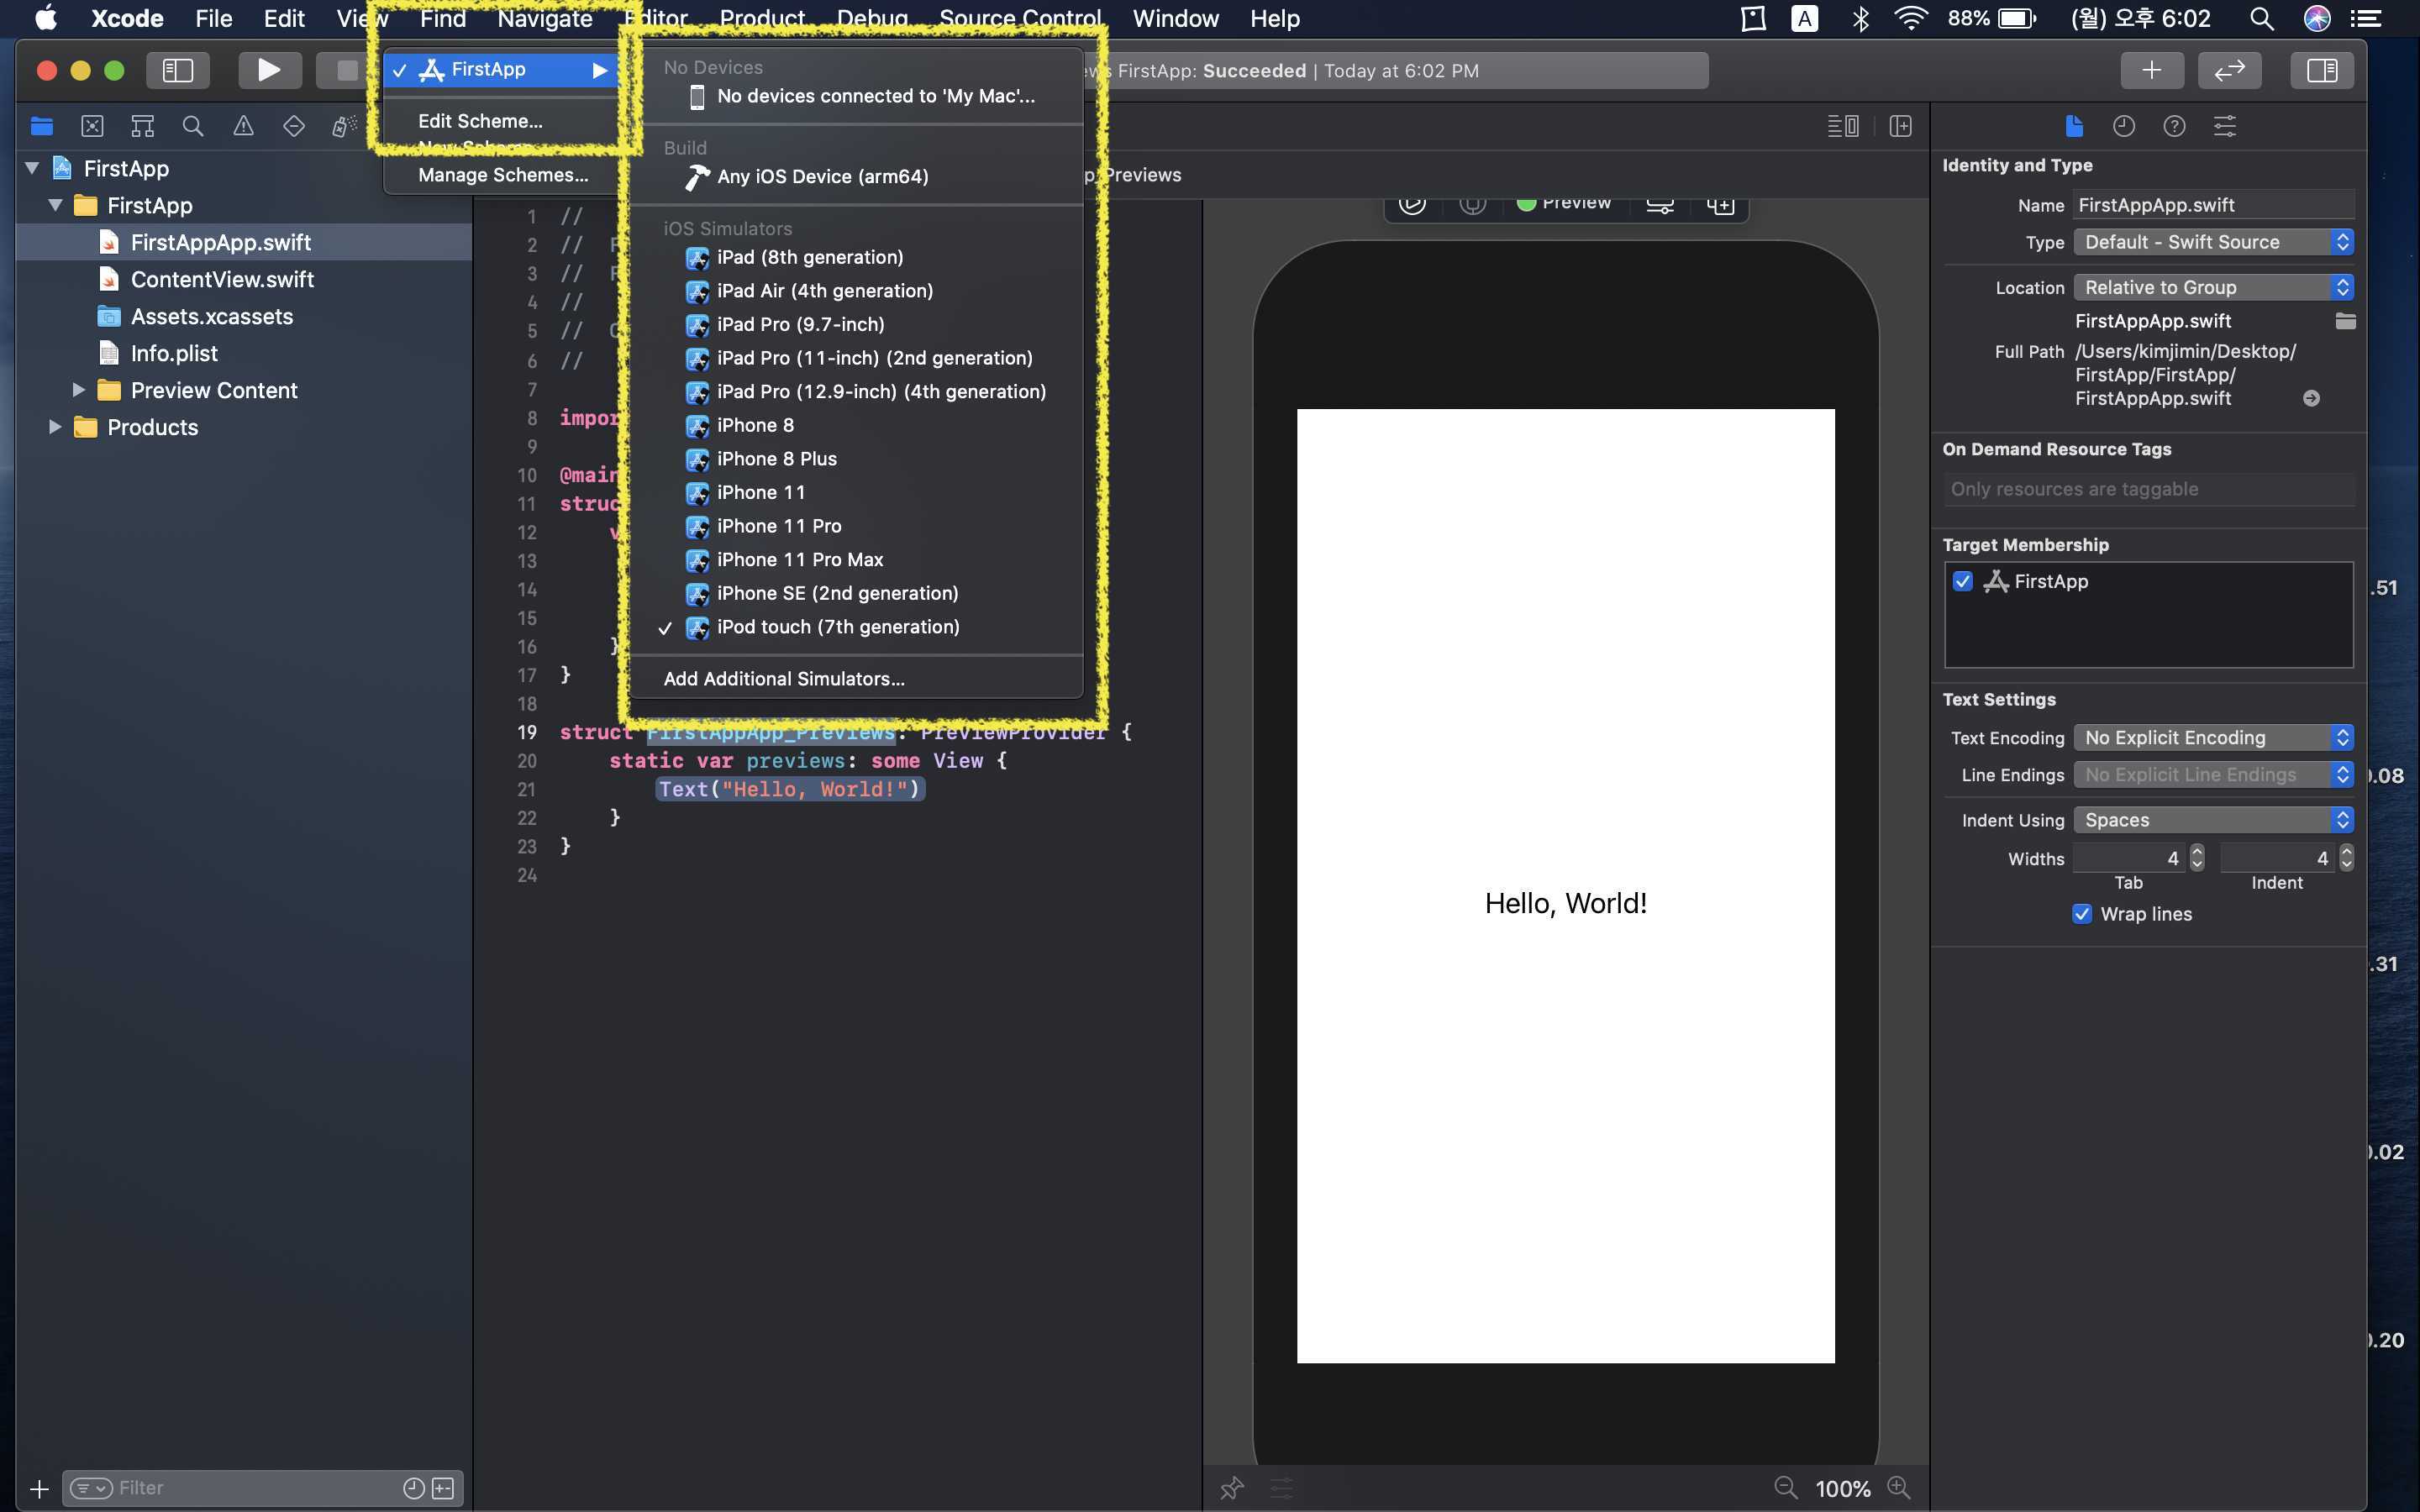Viewport: 2420px width, 1512px height.
Task: Open the Type dropdown Default - Swift Source
Action: pos(2213,242)
